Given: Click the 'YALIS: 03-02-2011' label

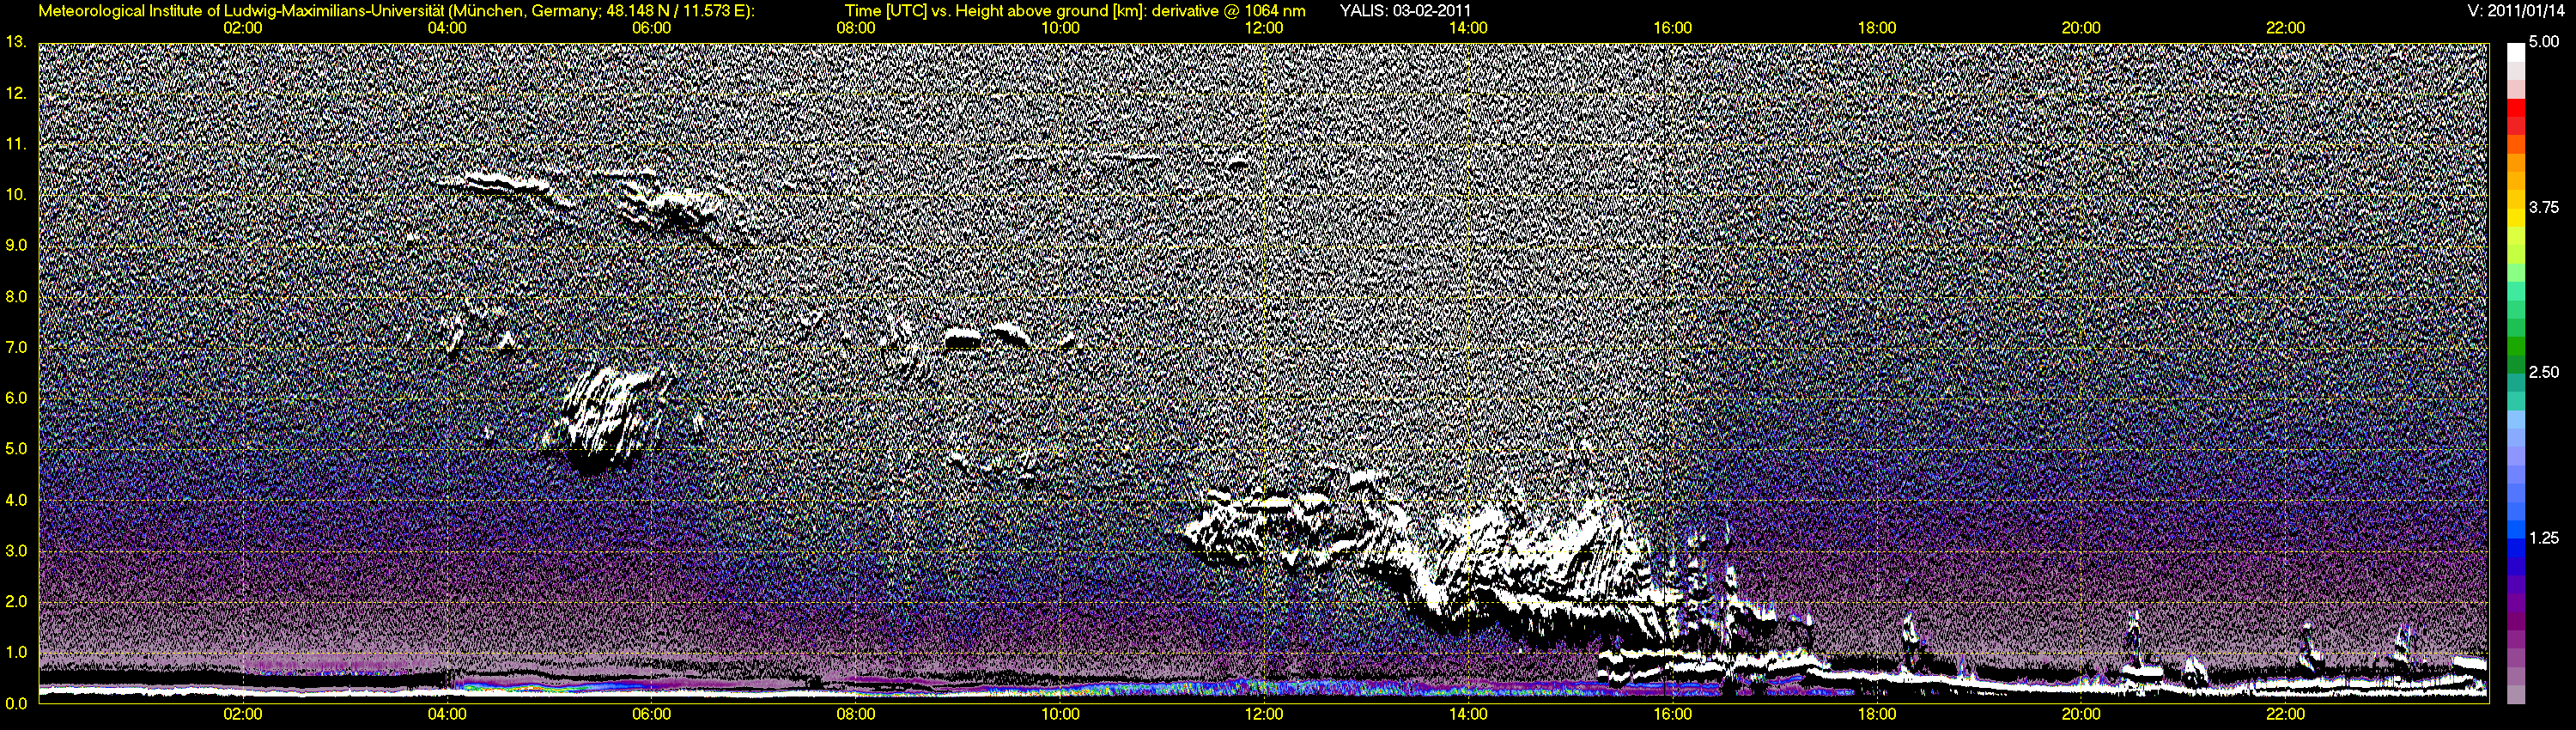Looking at the screenshot, I should pyautogui.click(x=1405, y=10).
